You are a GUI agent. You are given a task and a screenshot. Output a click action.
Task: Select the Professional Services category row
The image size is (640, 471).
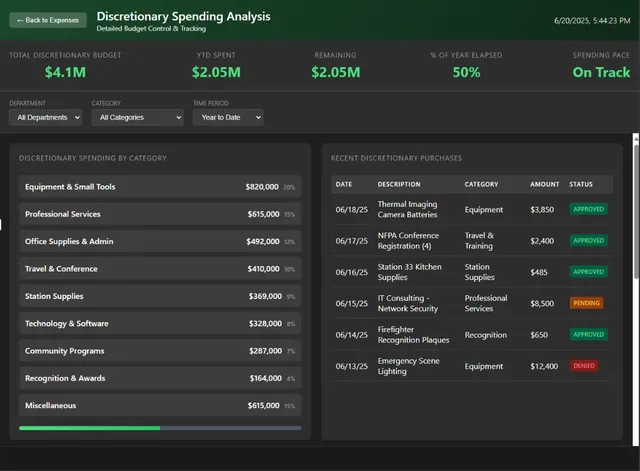pyautogui.click(x=160, y=214)
